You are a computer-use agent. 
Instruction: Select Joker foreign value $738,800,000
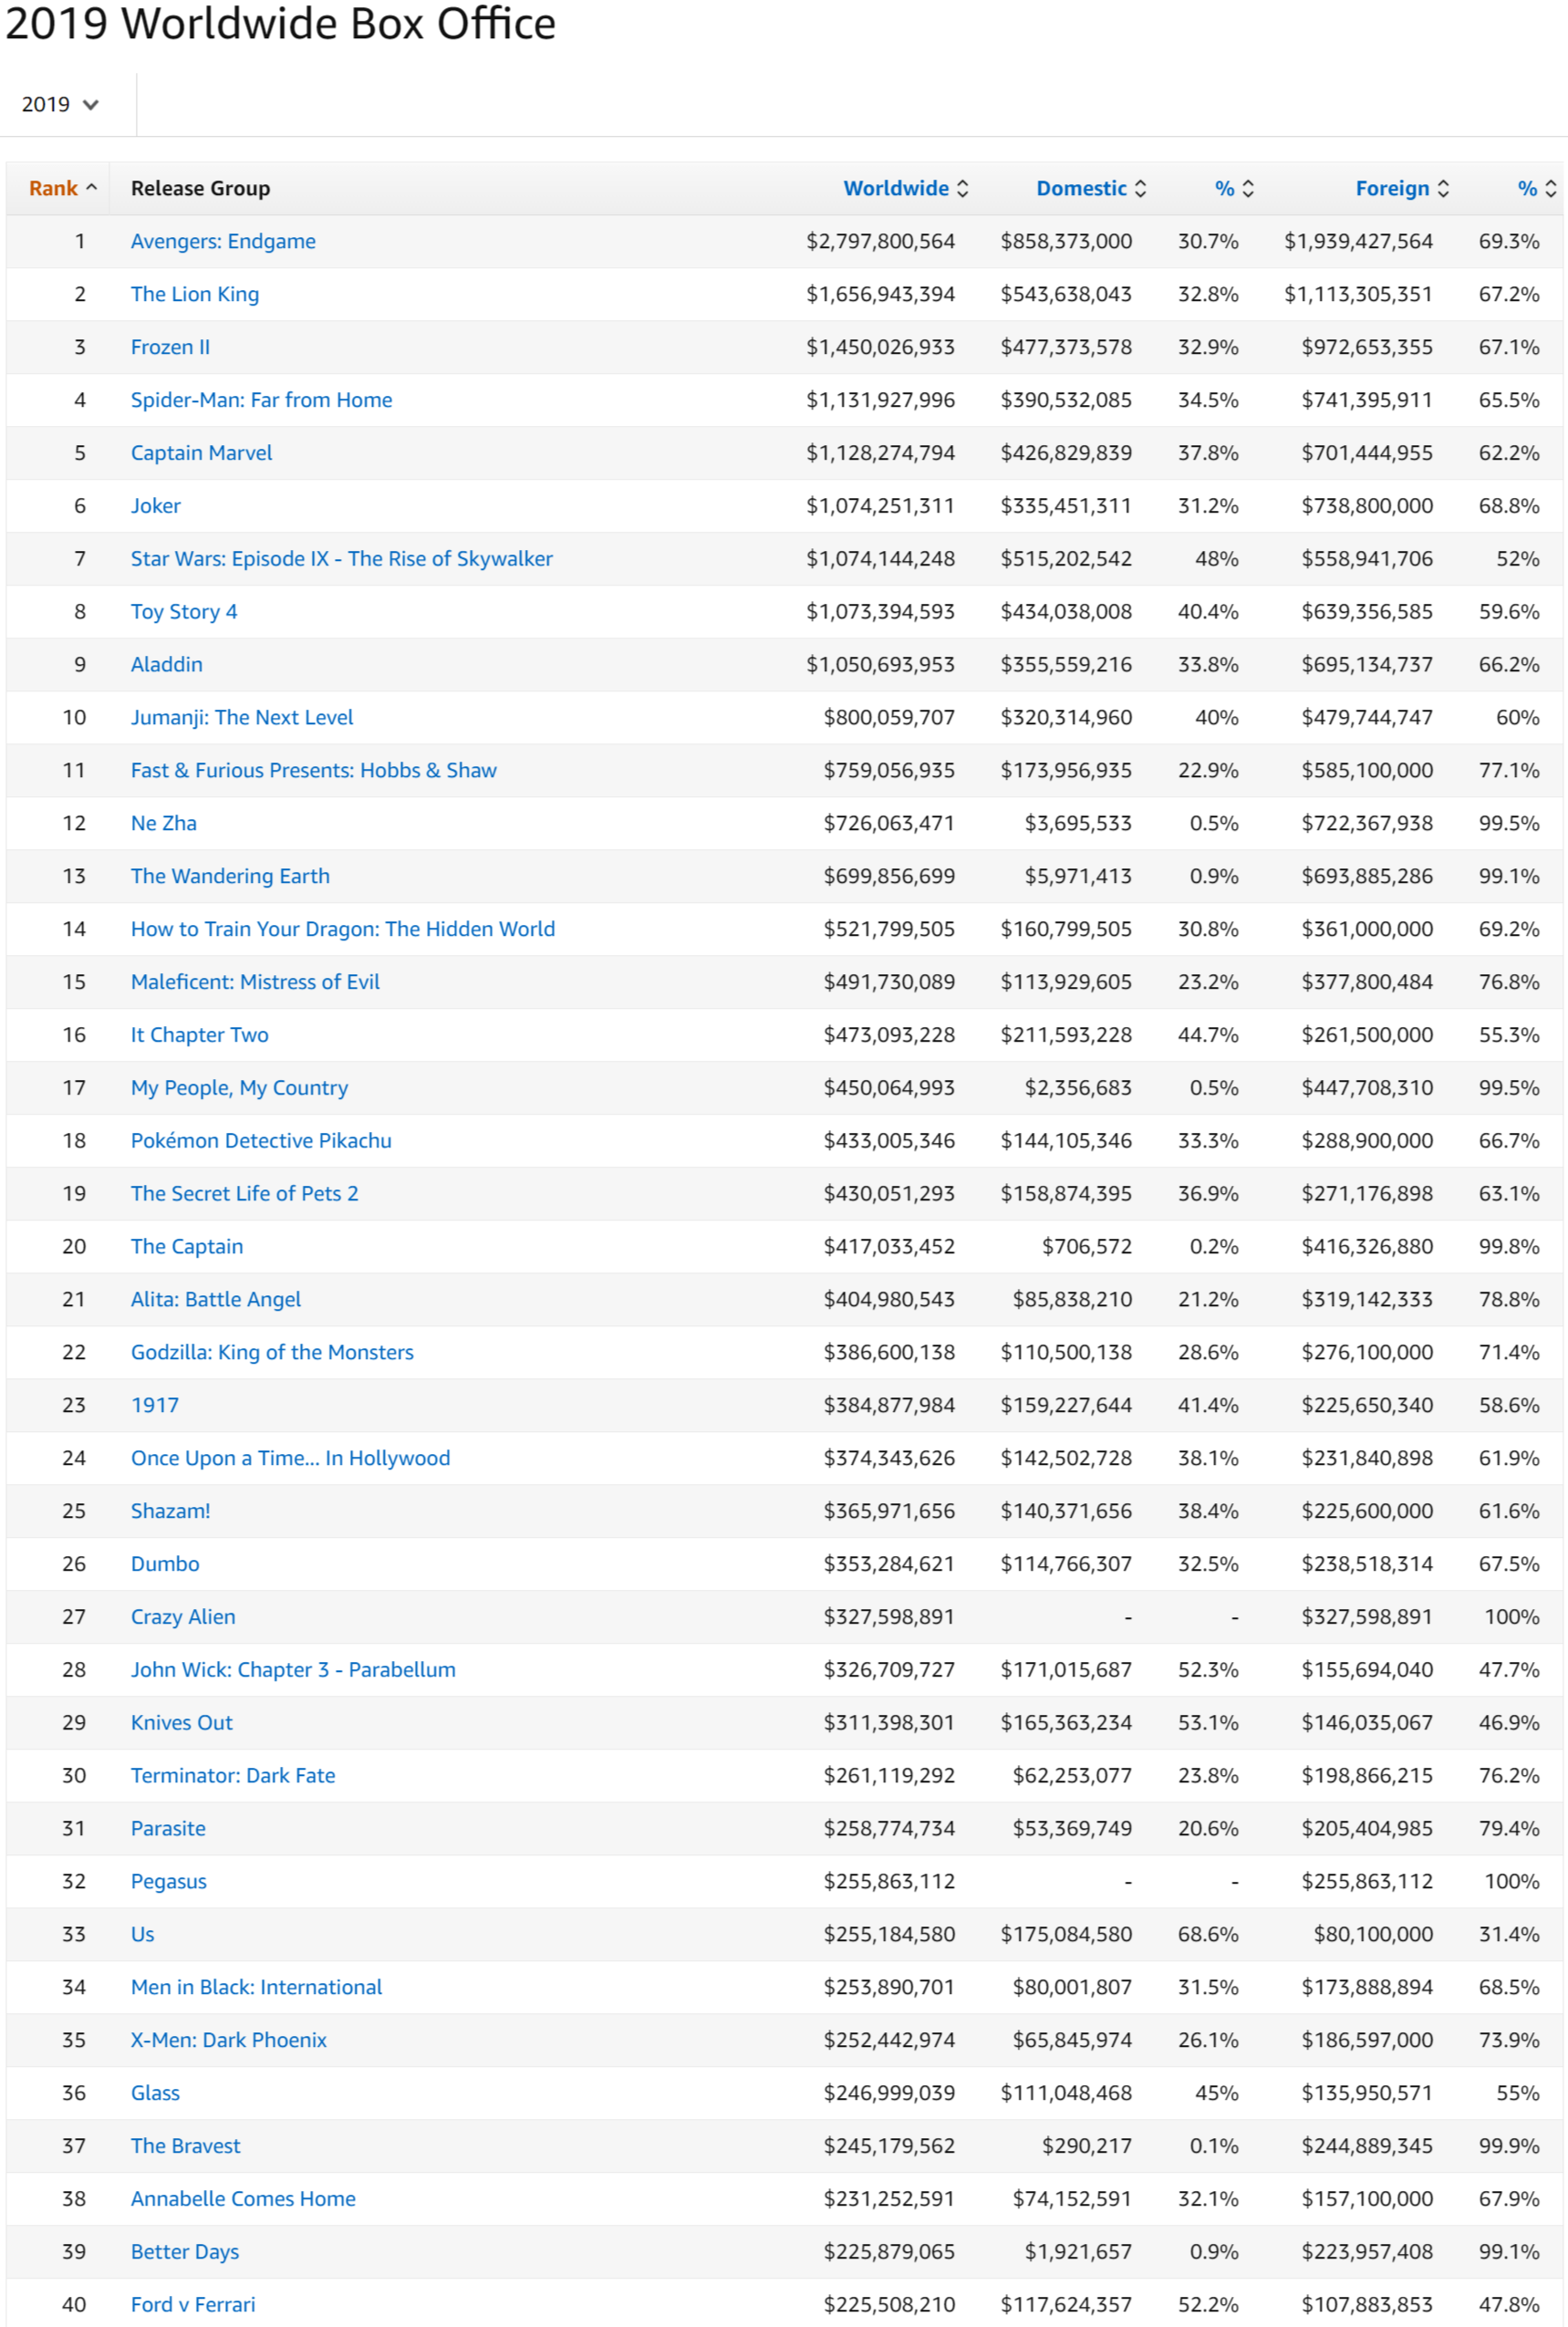click(x=1367, y=506)
